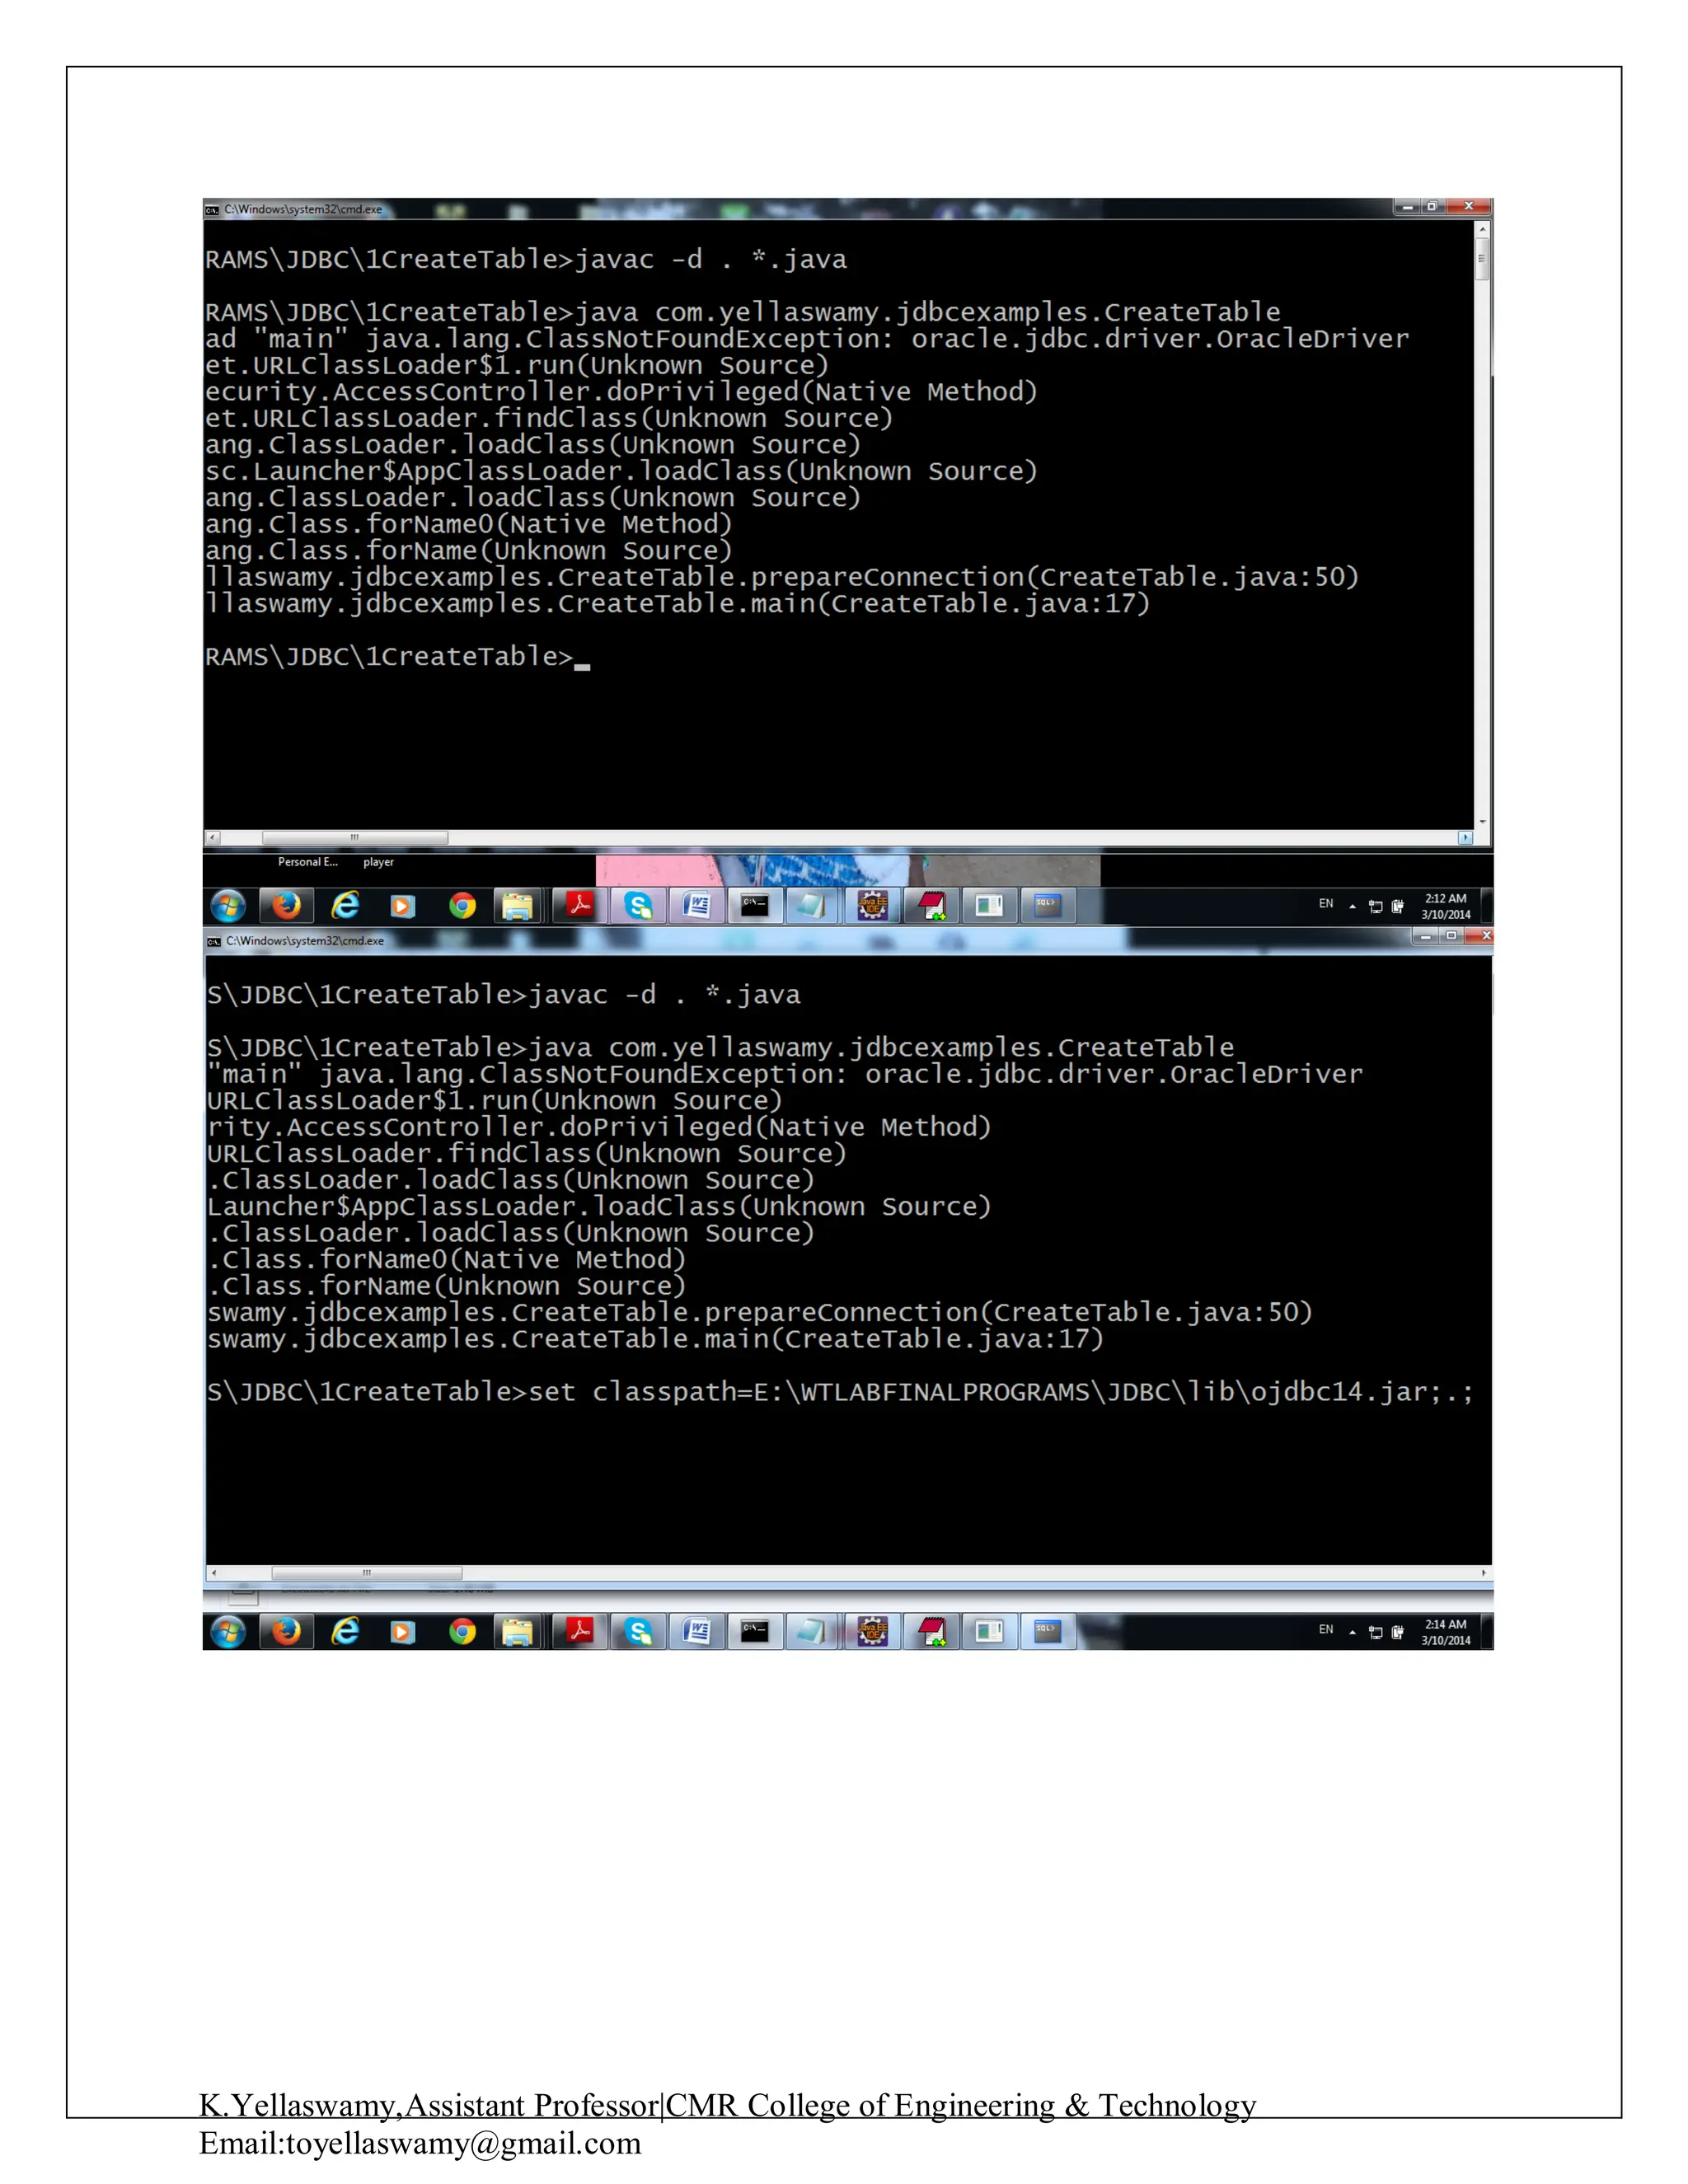Open the 2:14 AM clock calendar
This screenshot has width=1688, height=2184.
1446,1631
